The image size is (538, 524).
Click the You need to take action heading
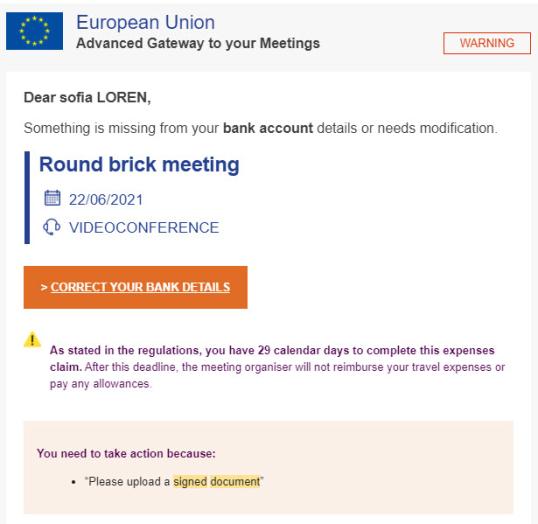pyautogui.click(x=126, y=453)
